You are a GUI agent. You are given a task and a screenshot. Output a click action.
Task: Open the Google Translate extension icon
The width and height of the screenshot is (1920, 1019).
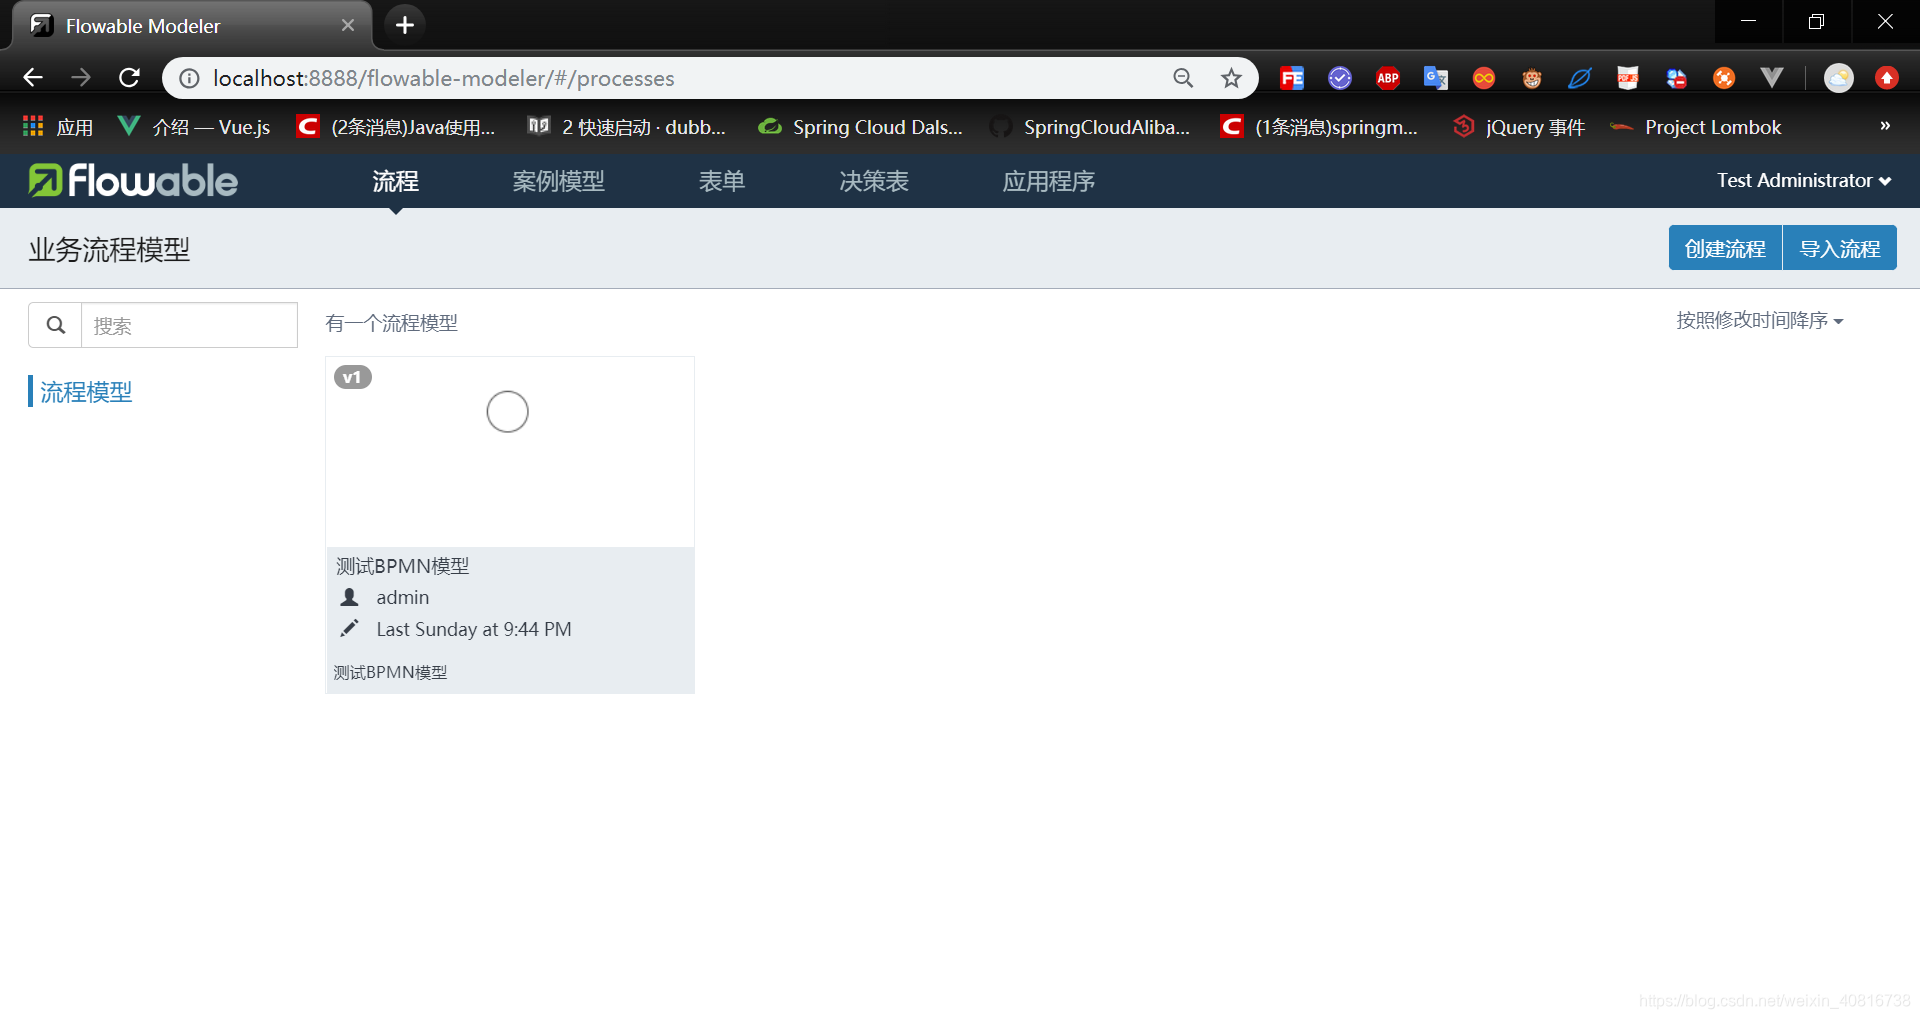coord(1435,77)
